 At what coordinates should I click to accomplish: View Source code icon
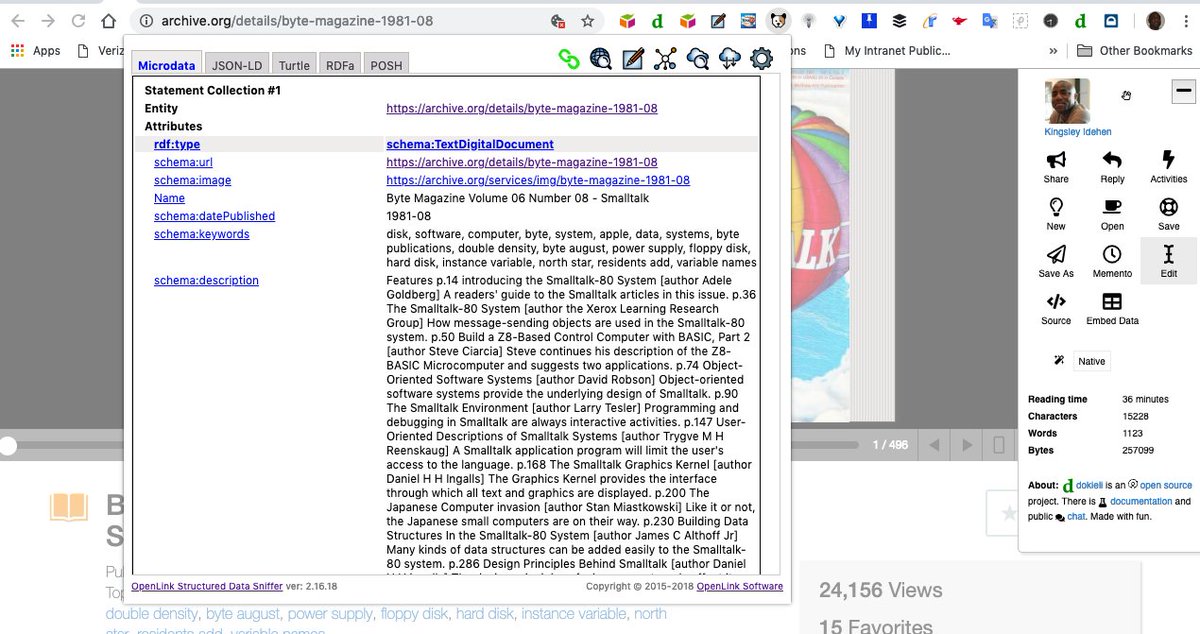[x=1056, y=301]
